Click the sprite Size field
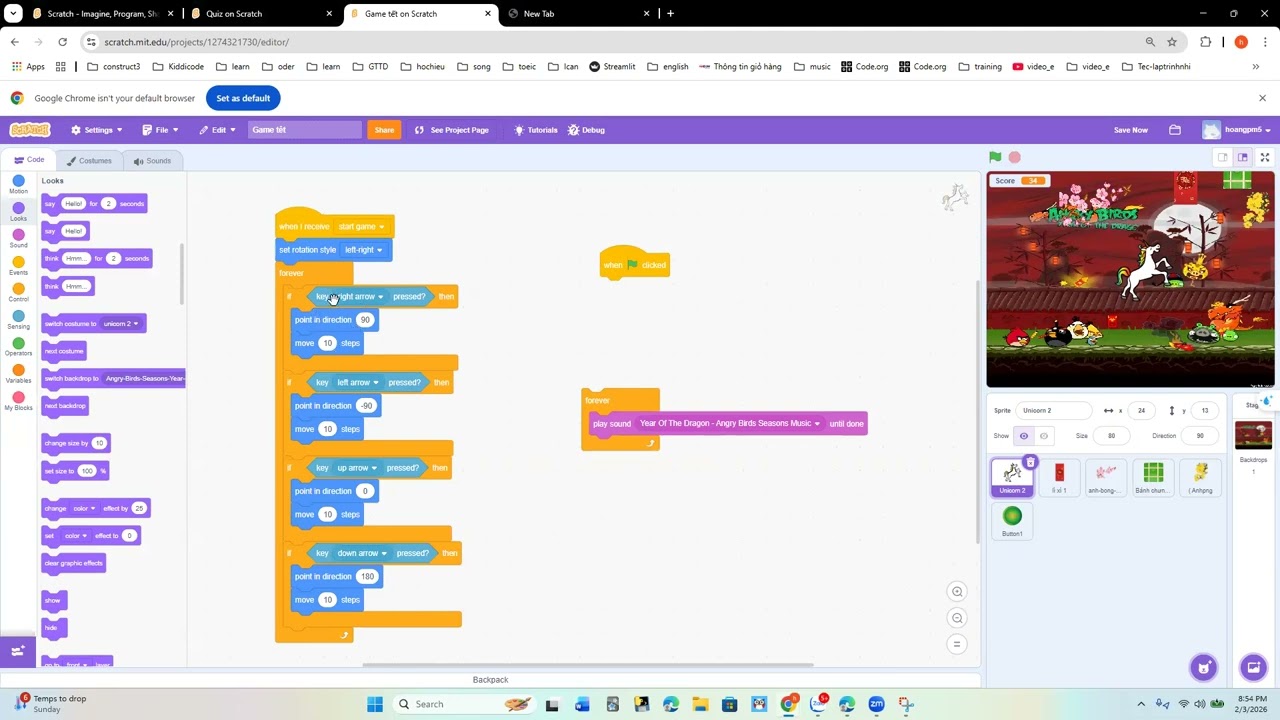The height and width of the screenshot is (720, 1280). coord(1111,436)
